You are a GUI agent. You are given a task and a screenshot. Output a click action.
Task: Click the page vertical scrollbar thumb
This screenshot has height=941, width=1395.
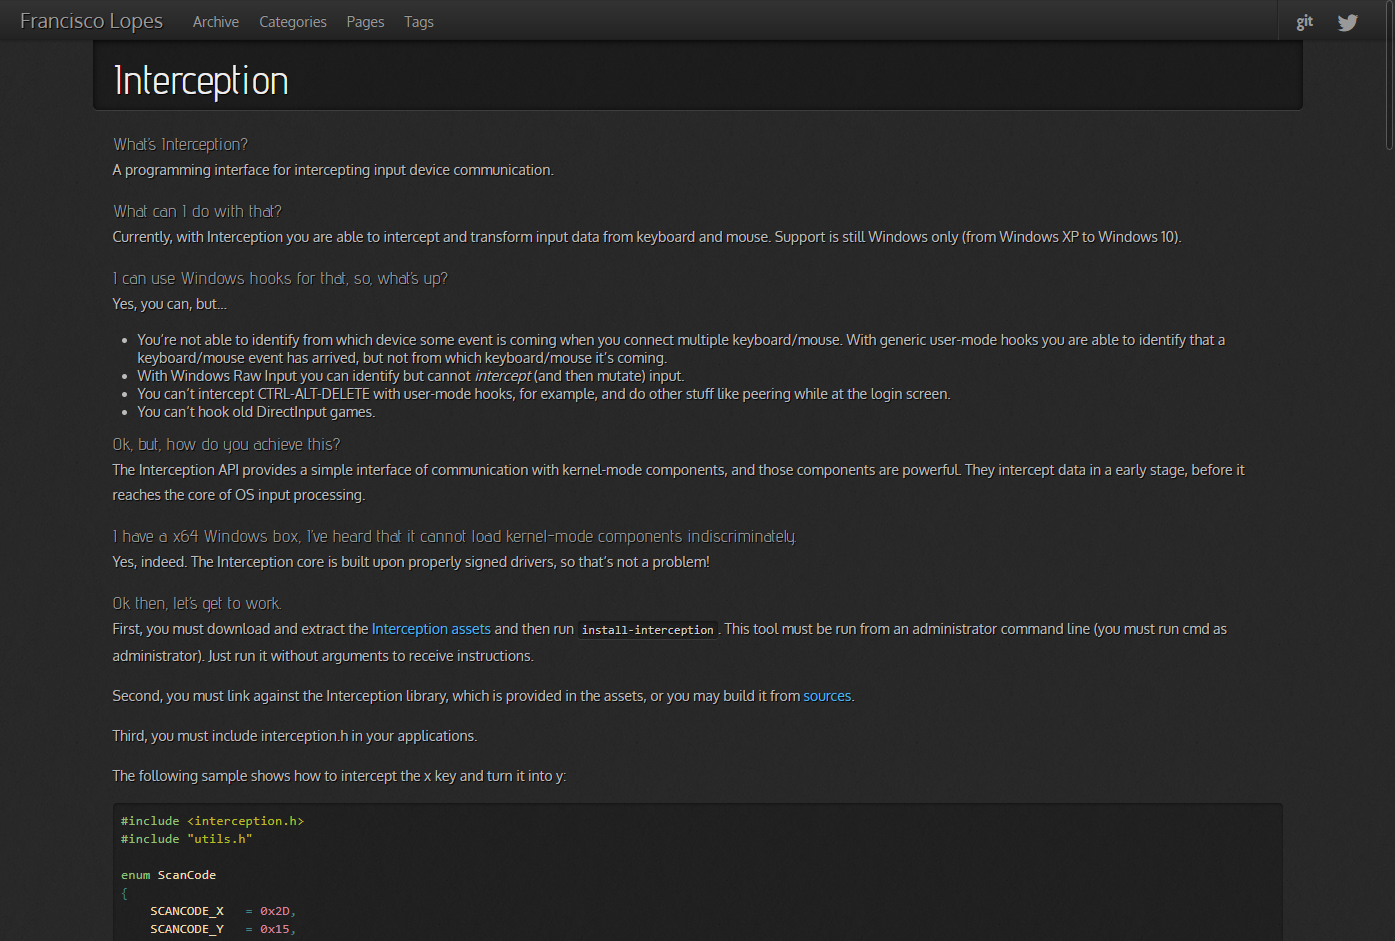[x=1389, y=75]
